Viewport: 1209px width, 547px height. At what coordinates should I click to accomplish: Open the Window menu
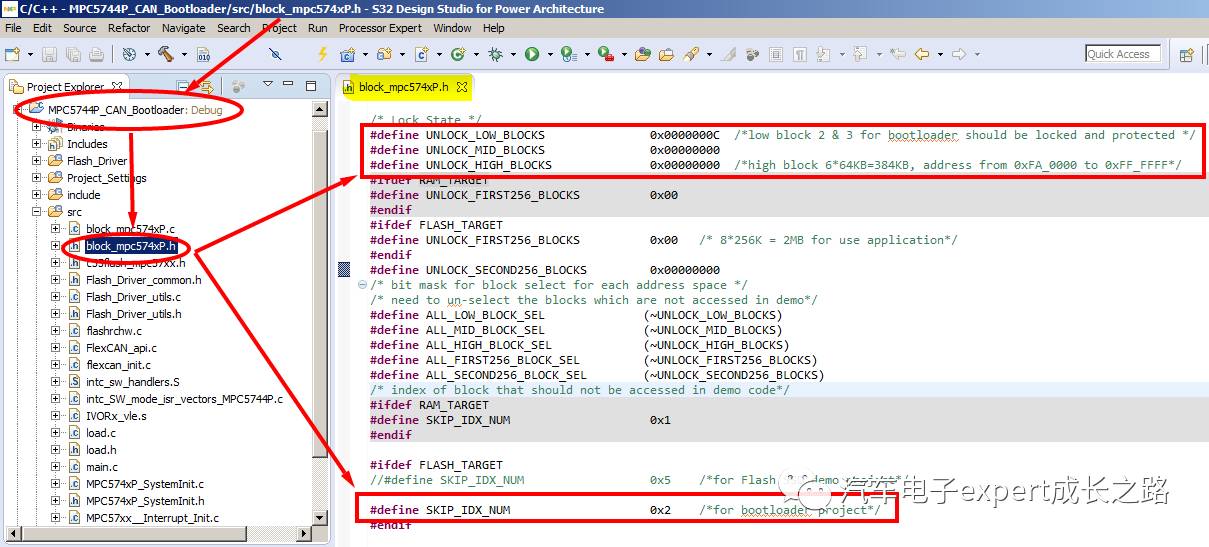pyautogui.click(x=452, y=28)
